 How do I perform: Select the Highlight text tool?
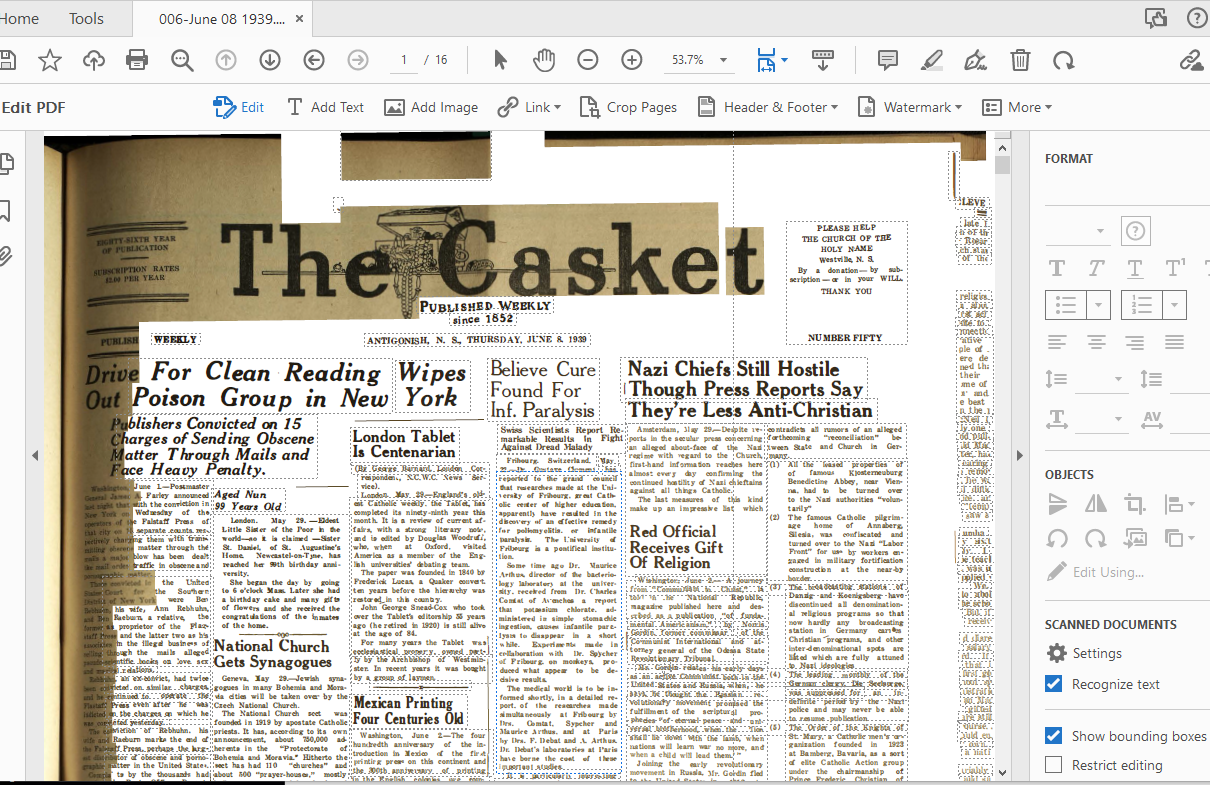pos(931,60)
